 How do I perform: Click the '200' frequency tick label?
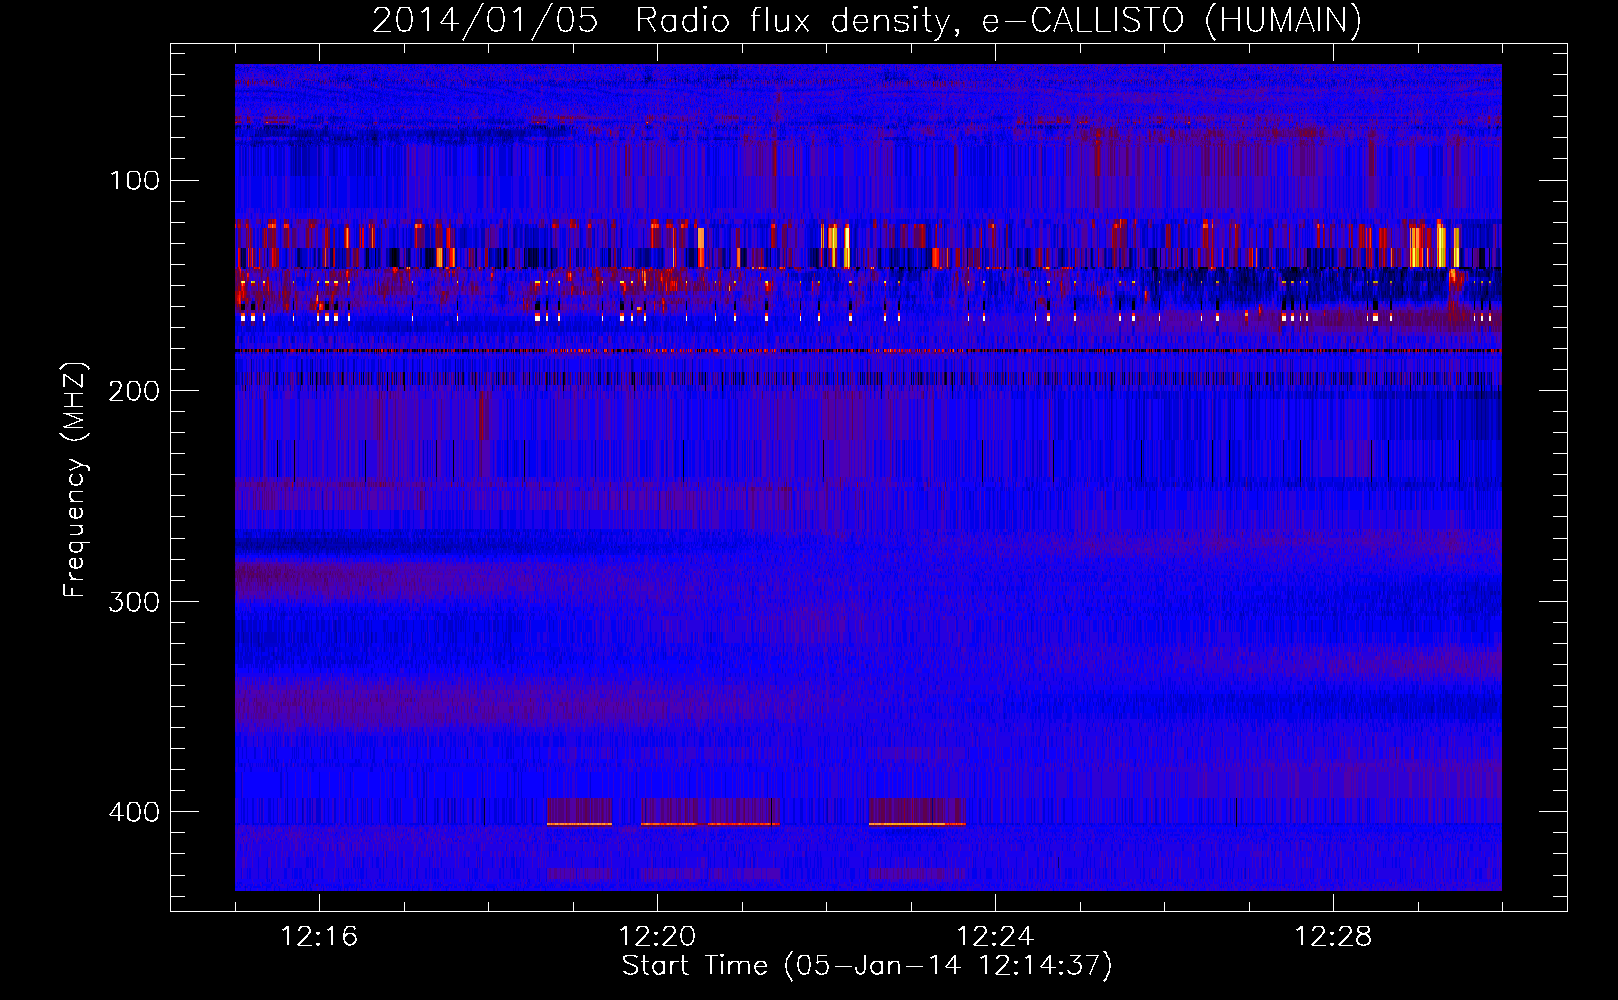pyautogui.click(x=134, y=391)
